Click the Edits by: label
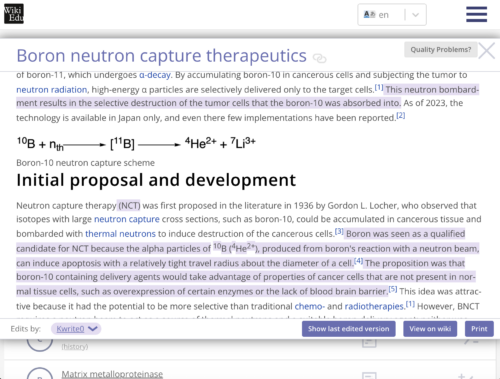This screenshot has height=379, width=500. pos(25,329)
